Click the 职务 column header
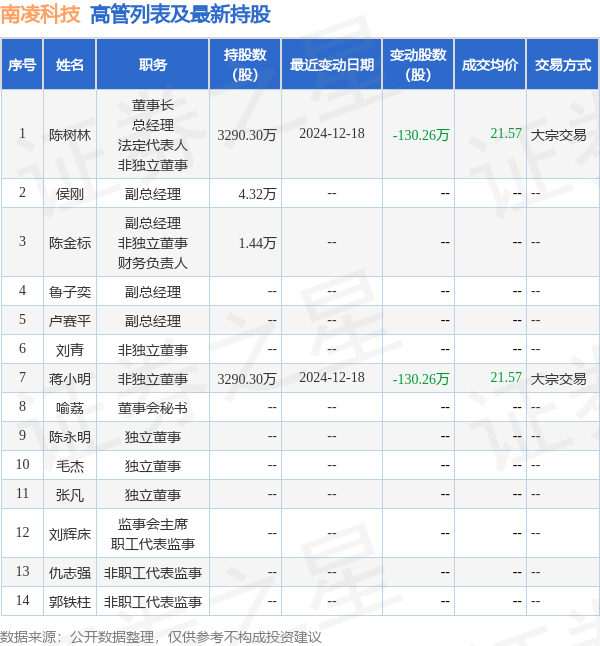 (152, 65)
